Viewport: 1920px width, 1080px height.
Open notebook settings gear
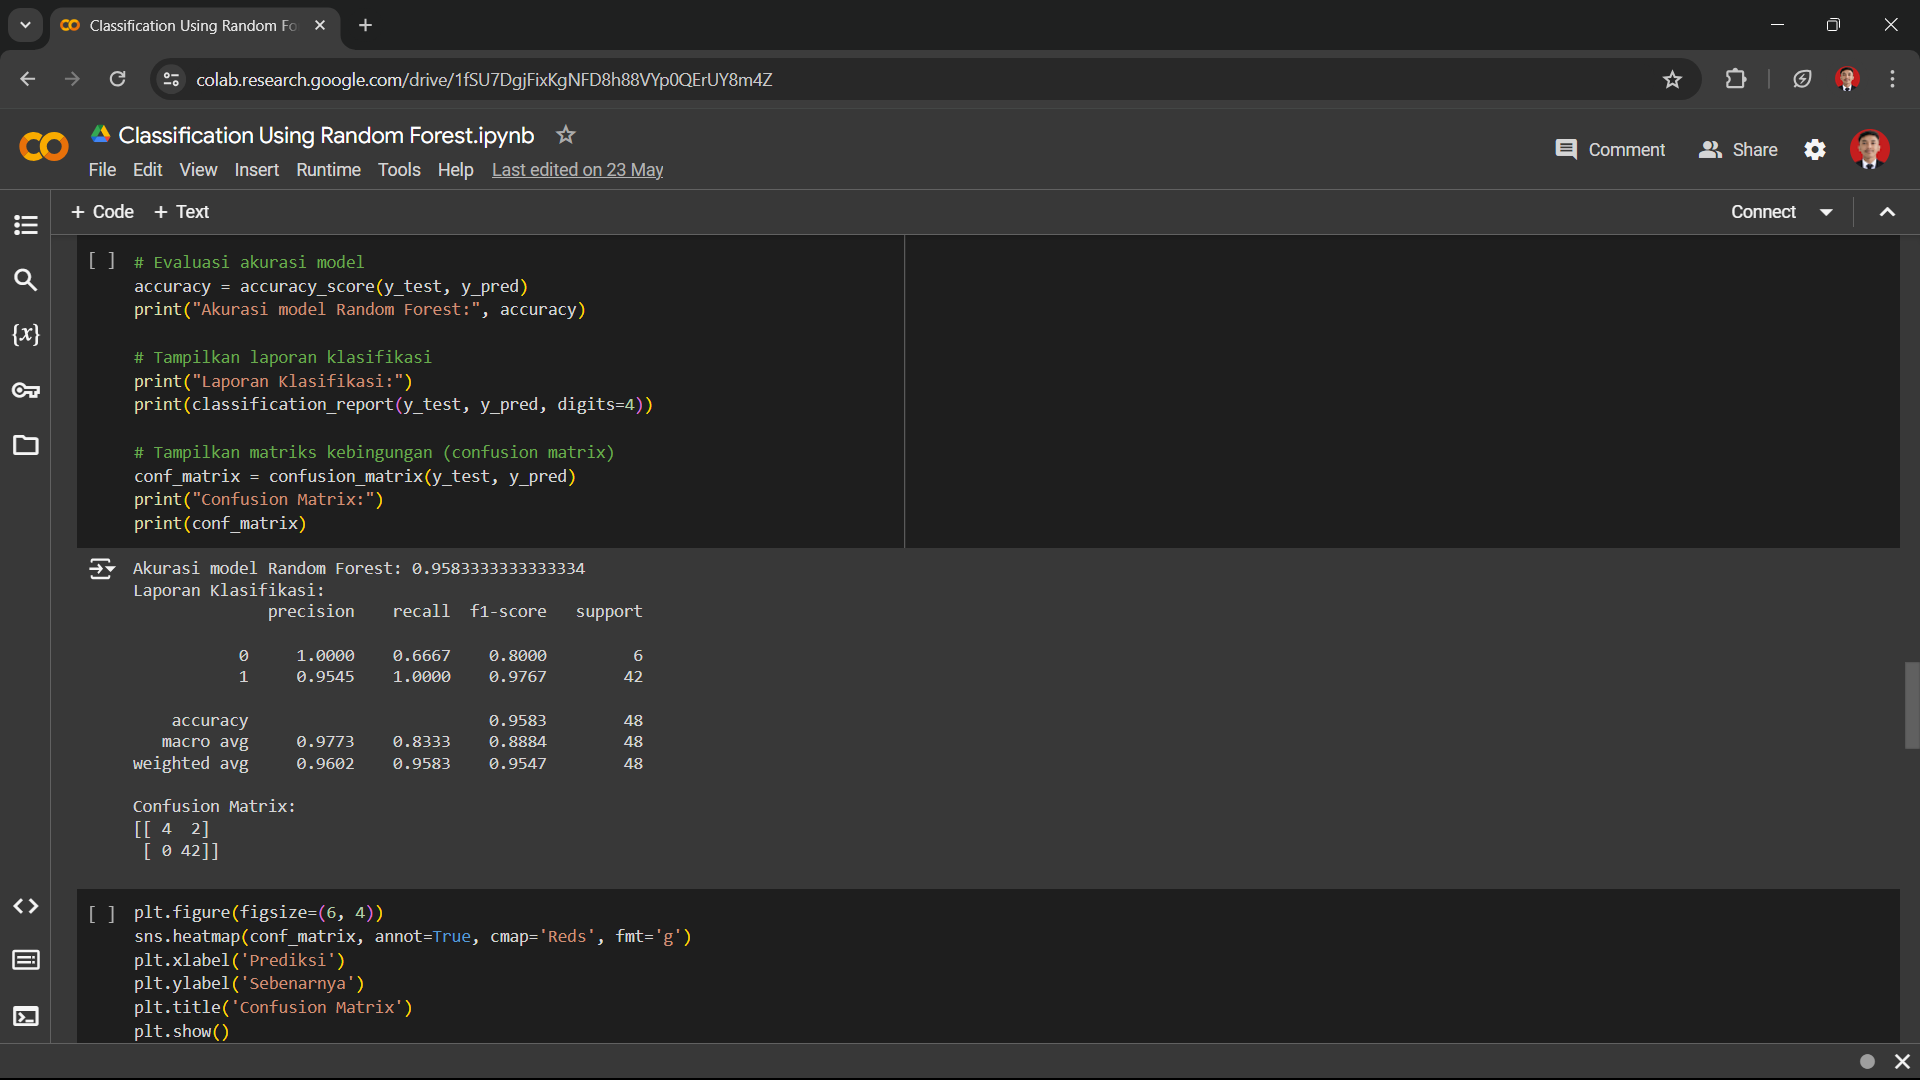coord(1815,150)
